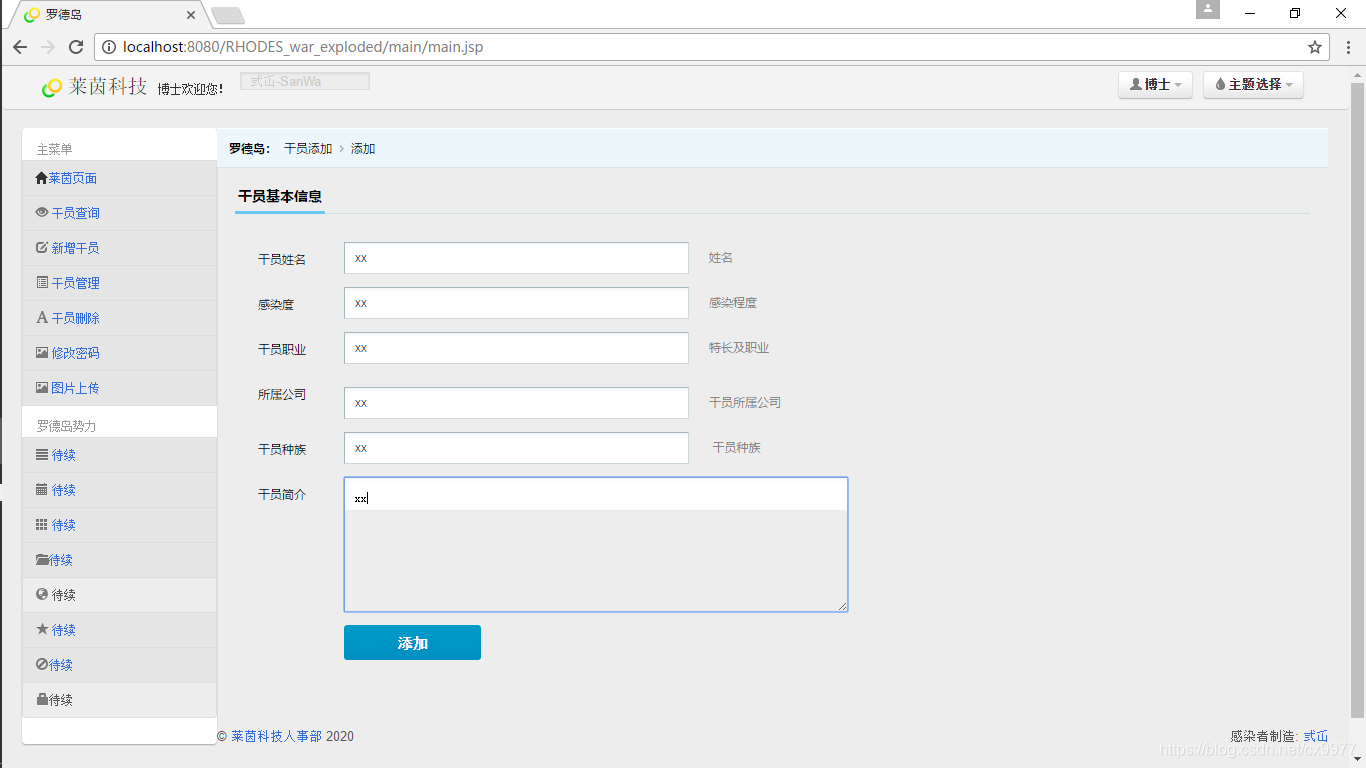Screen dimensions: 1366x768
Task: Click the browser forward arrow
Action: 48,47
